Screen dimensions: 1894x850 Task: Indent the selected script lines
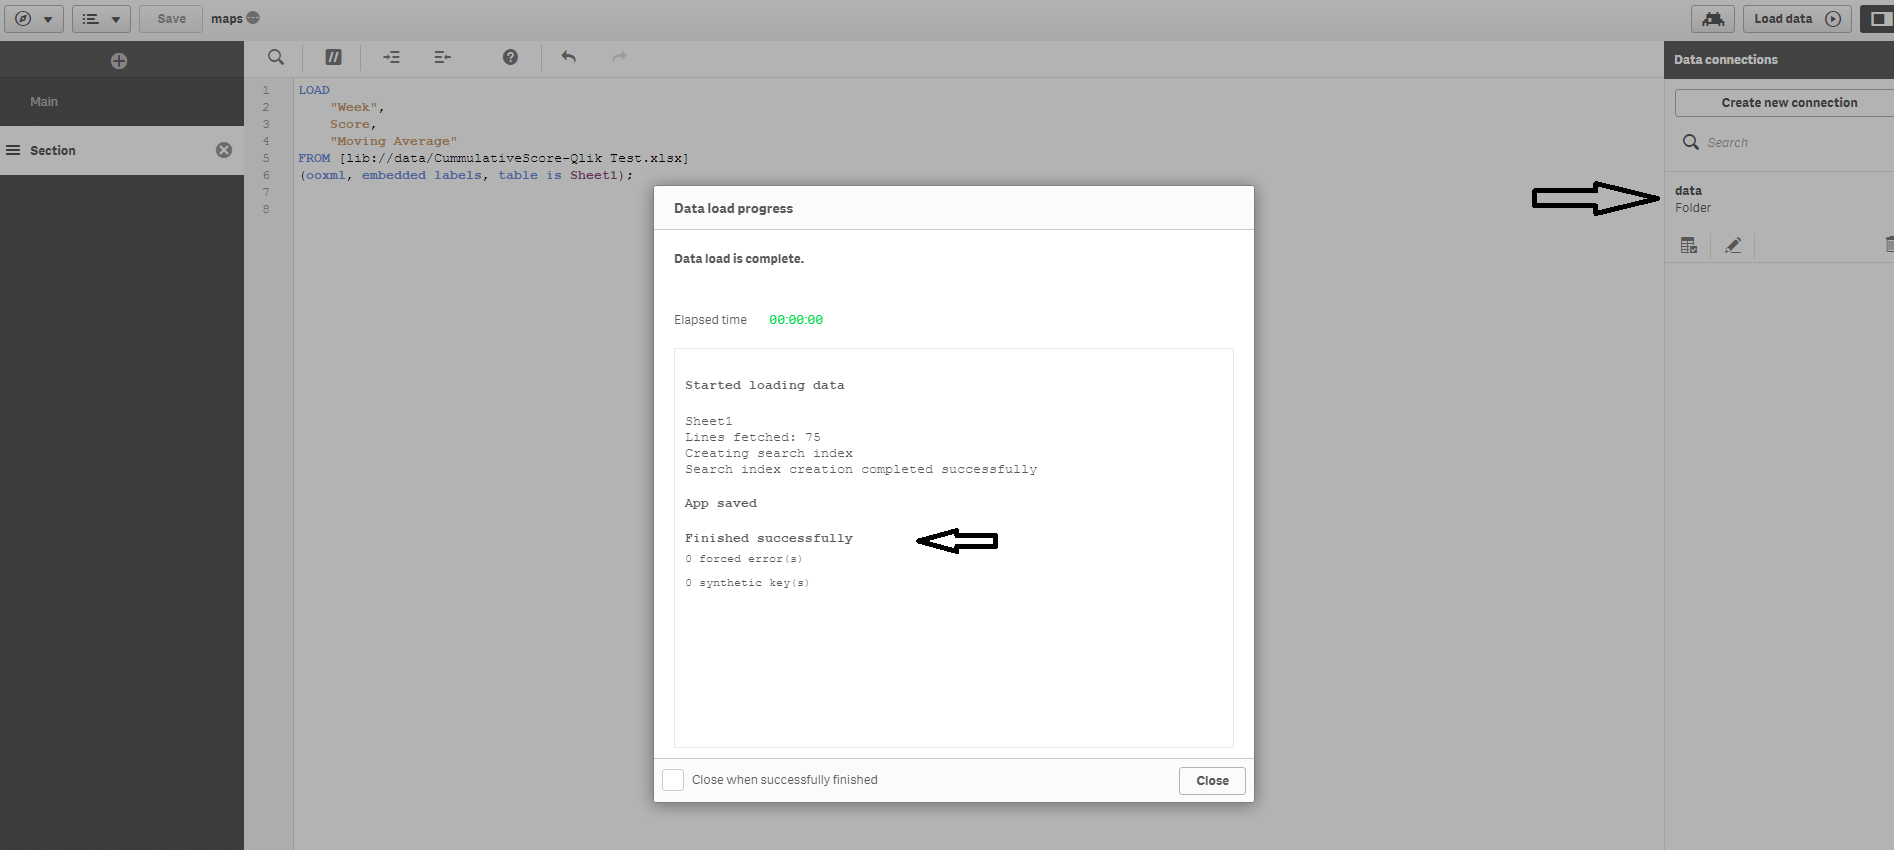point(391,57)
